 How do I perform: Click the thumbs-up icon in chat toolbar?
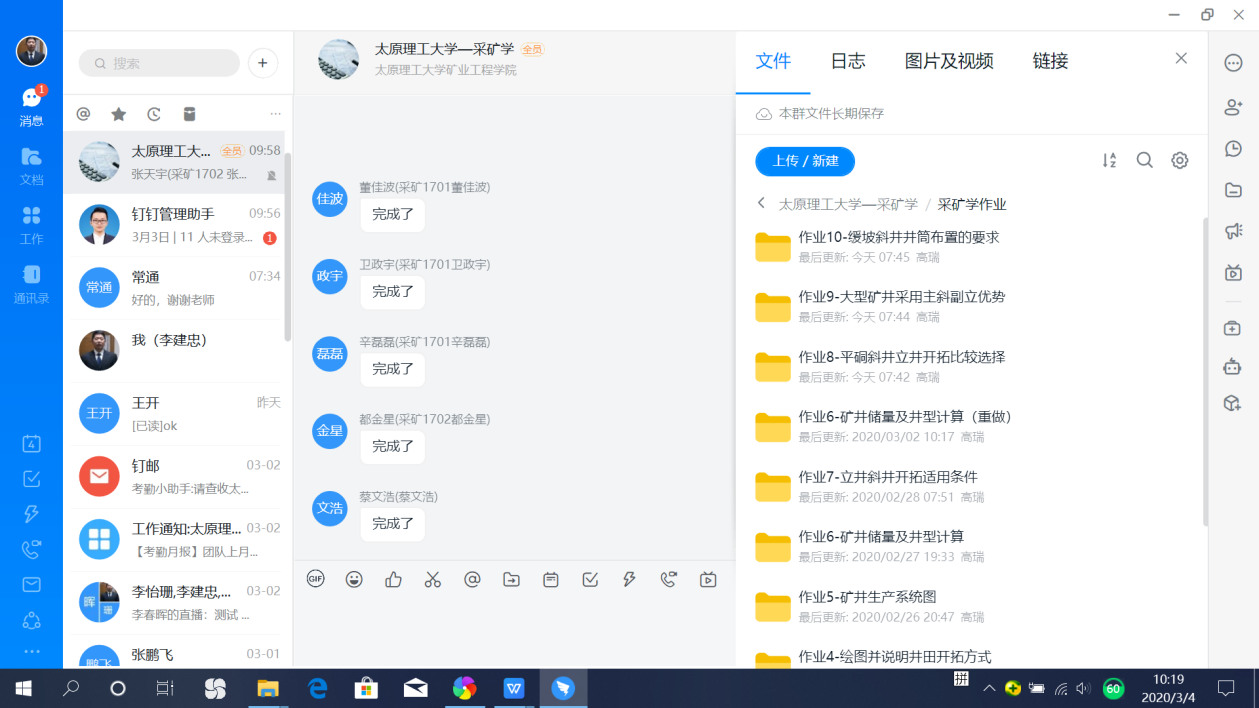click(393, 579)
